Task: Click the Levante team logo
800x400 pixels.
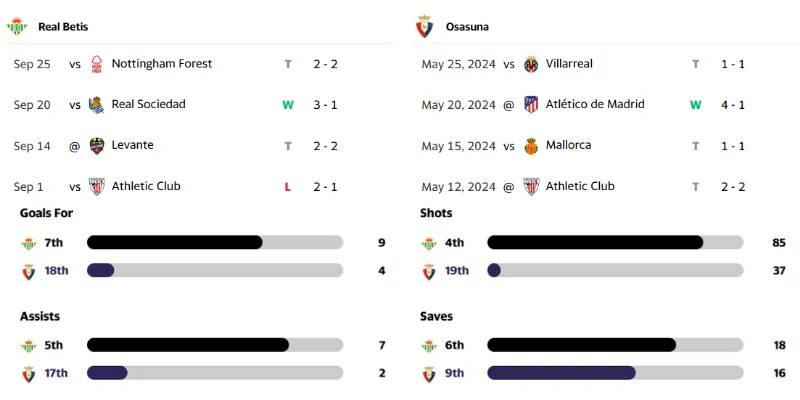Action: point(97,146)
